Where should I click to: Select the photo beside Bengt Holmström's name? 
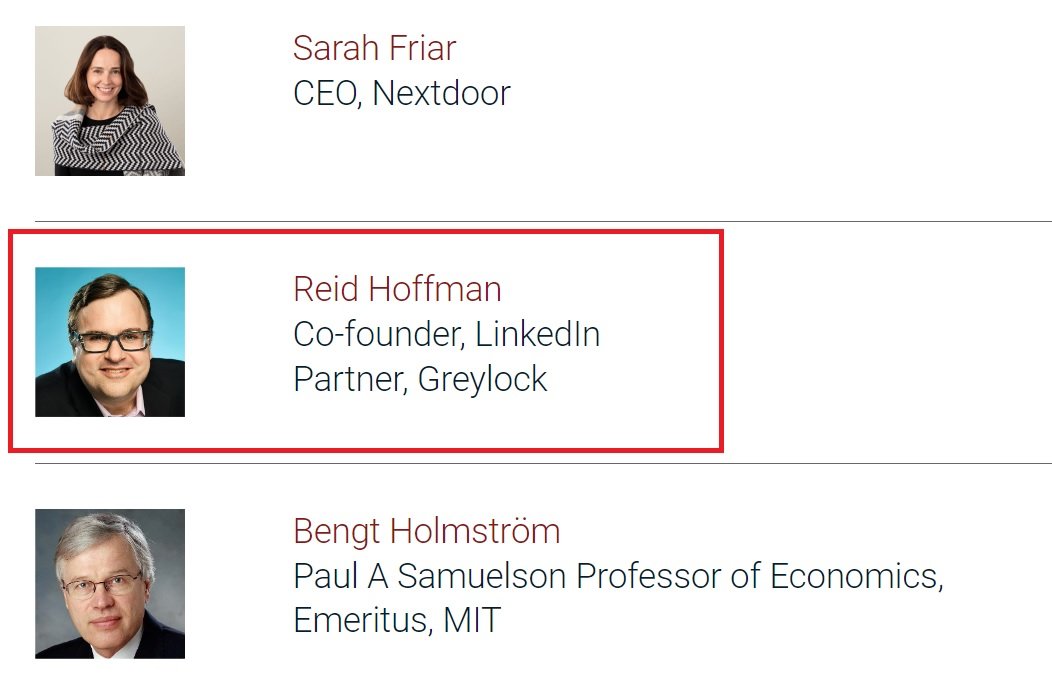coord(110,584)
